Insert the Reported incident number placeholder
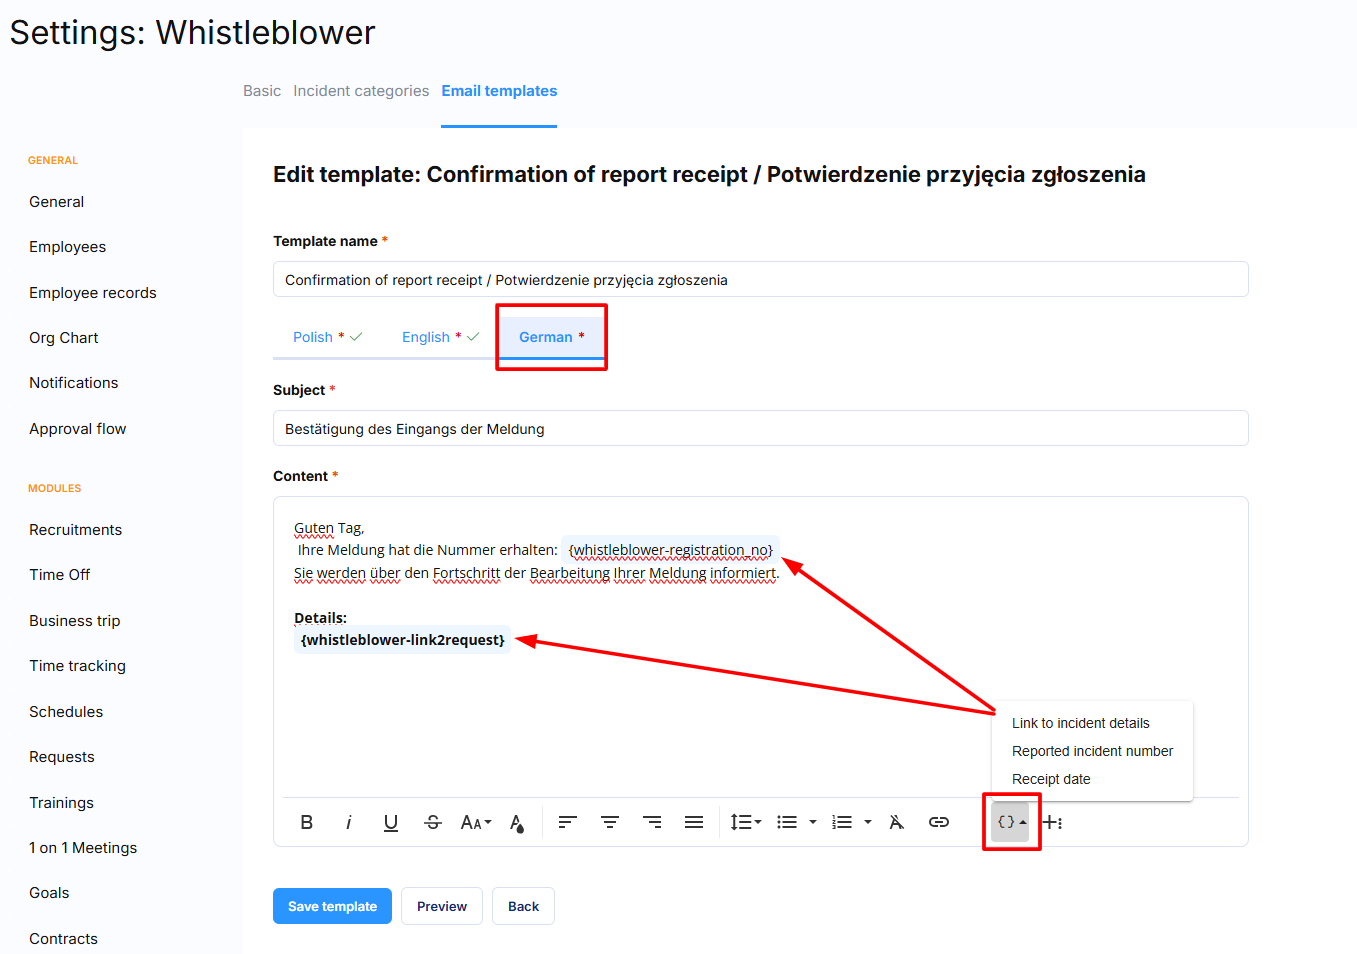Image resolution: width=1357 pixels, height=954 pixels. [x=1092, y=751]
